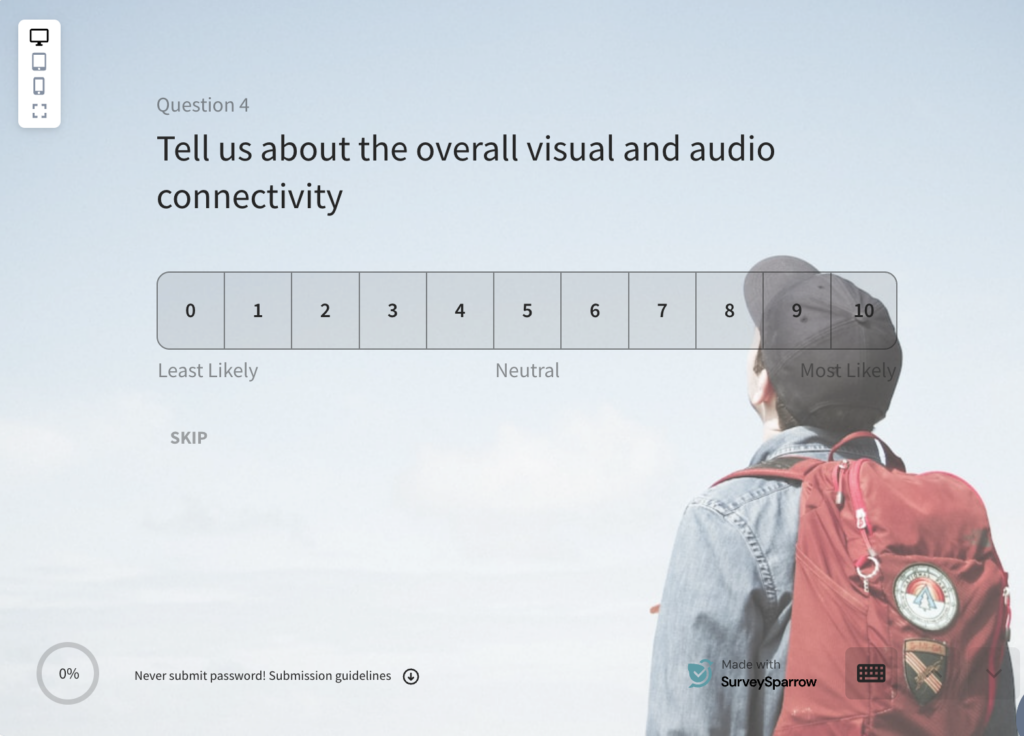Viewport: 1024px width, 736px height.
Task: Select rating 1 for connectivity
Action: click(257, 311)
